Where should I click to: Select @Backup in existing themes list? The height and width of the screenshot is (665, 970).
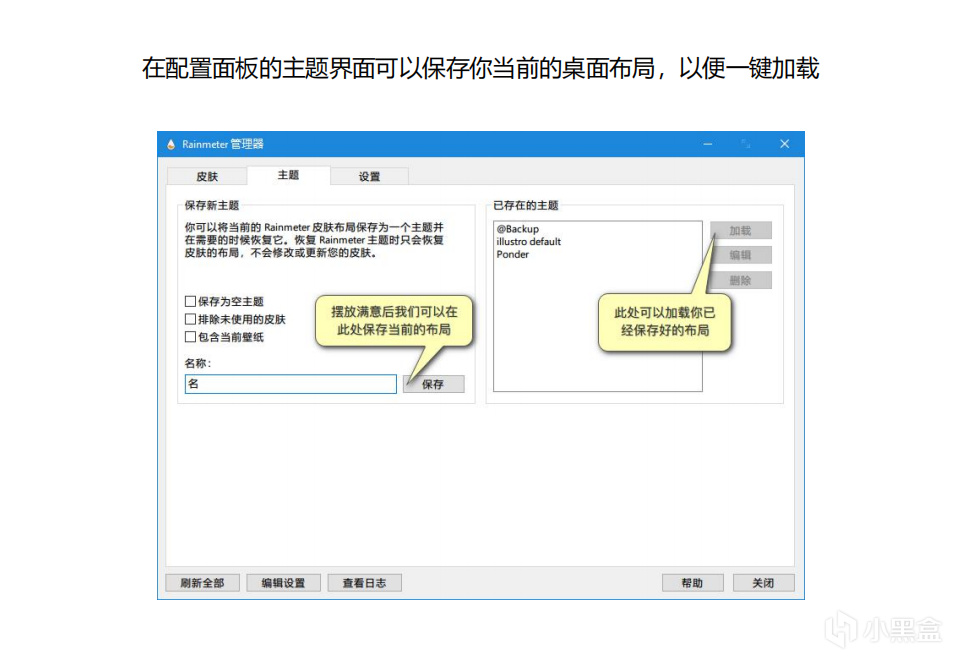click(518, 229)
